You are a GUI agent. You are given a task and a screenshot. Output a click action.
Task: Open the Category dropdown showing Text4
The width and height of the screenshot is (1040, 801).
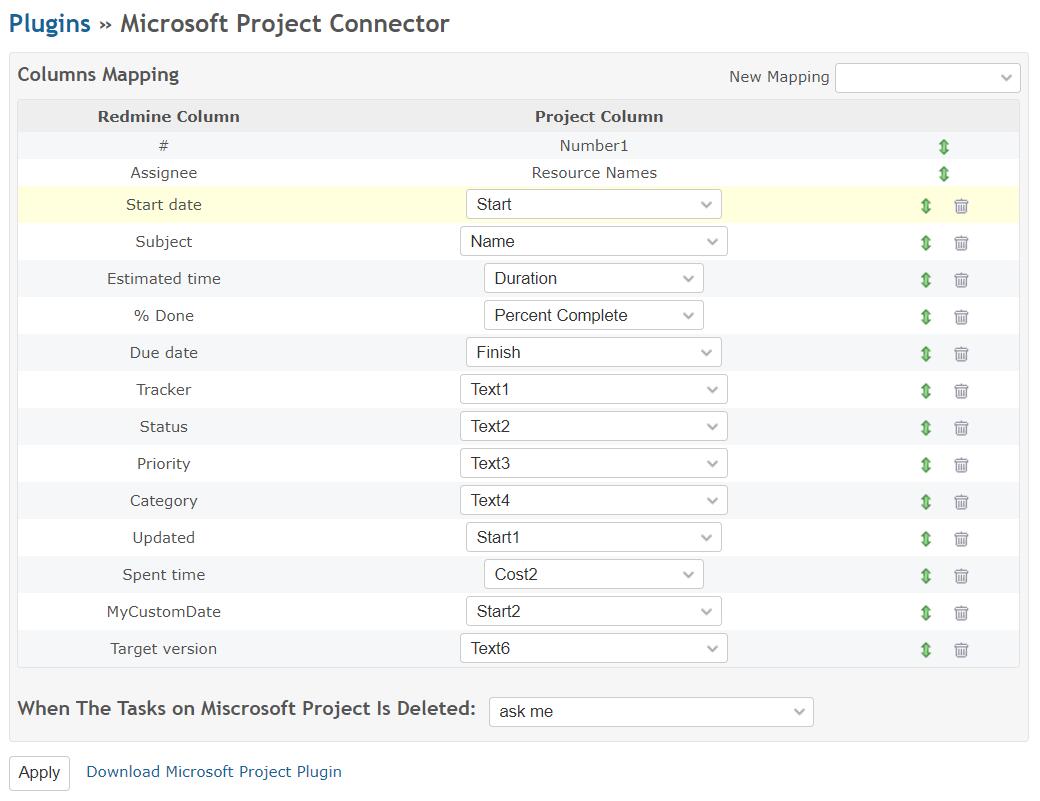(x=594, y=501)
